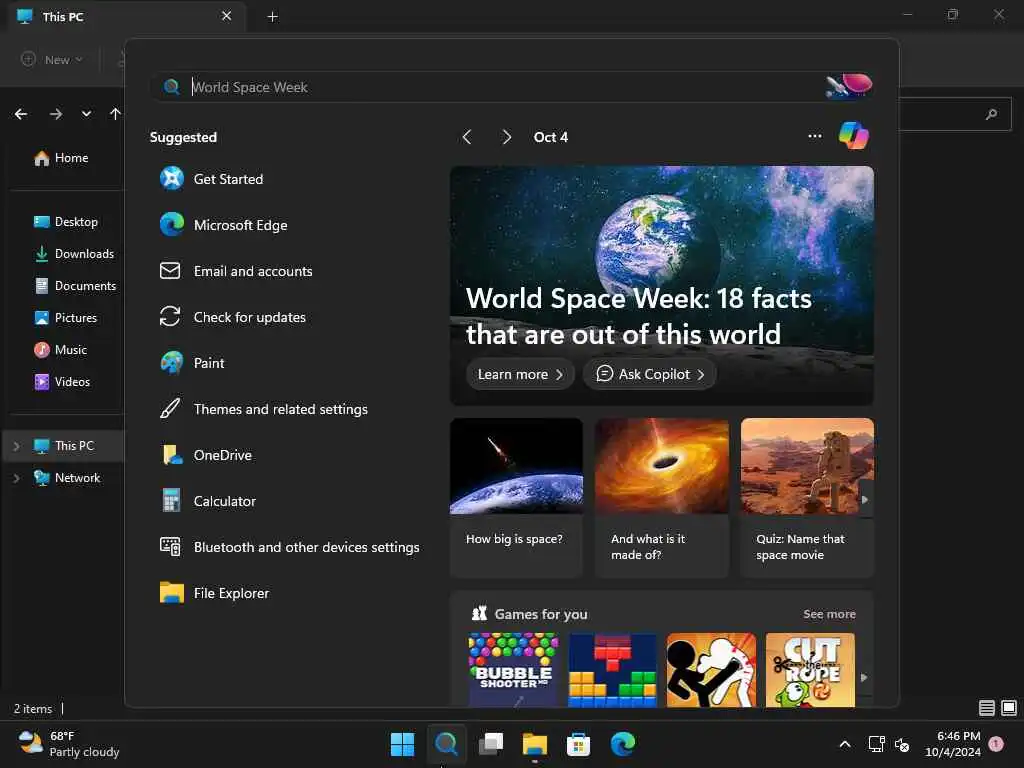Open Videos folder in navigation pane
Viewport: 1024px width, 768px height.
[61, 382]
